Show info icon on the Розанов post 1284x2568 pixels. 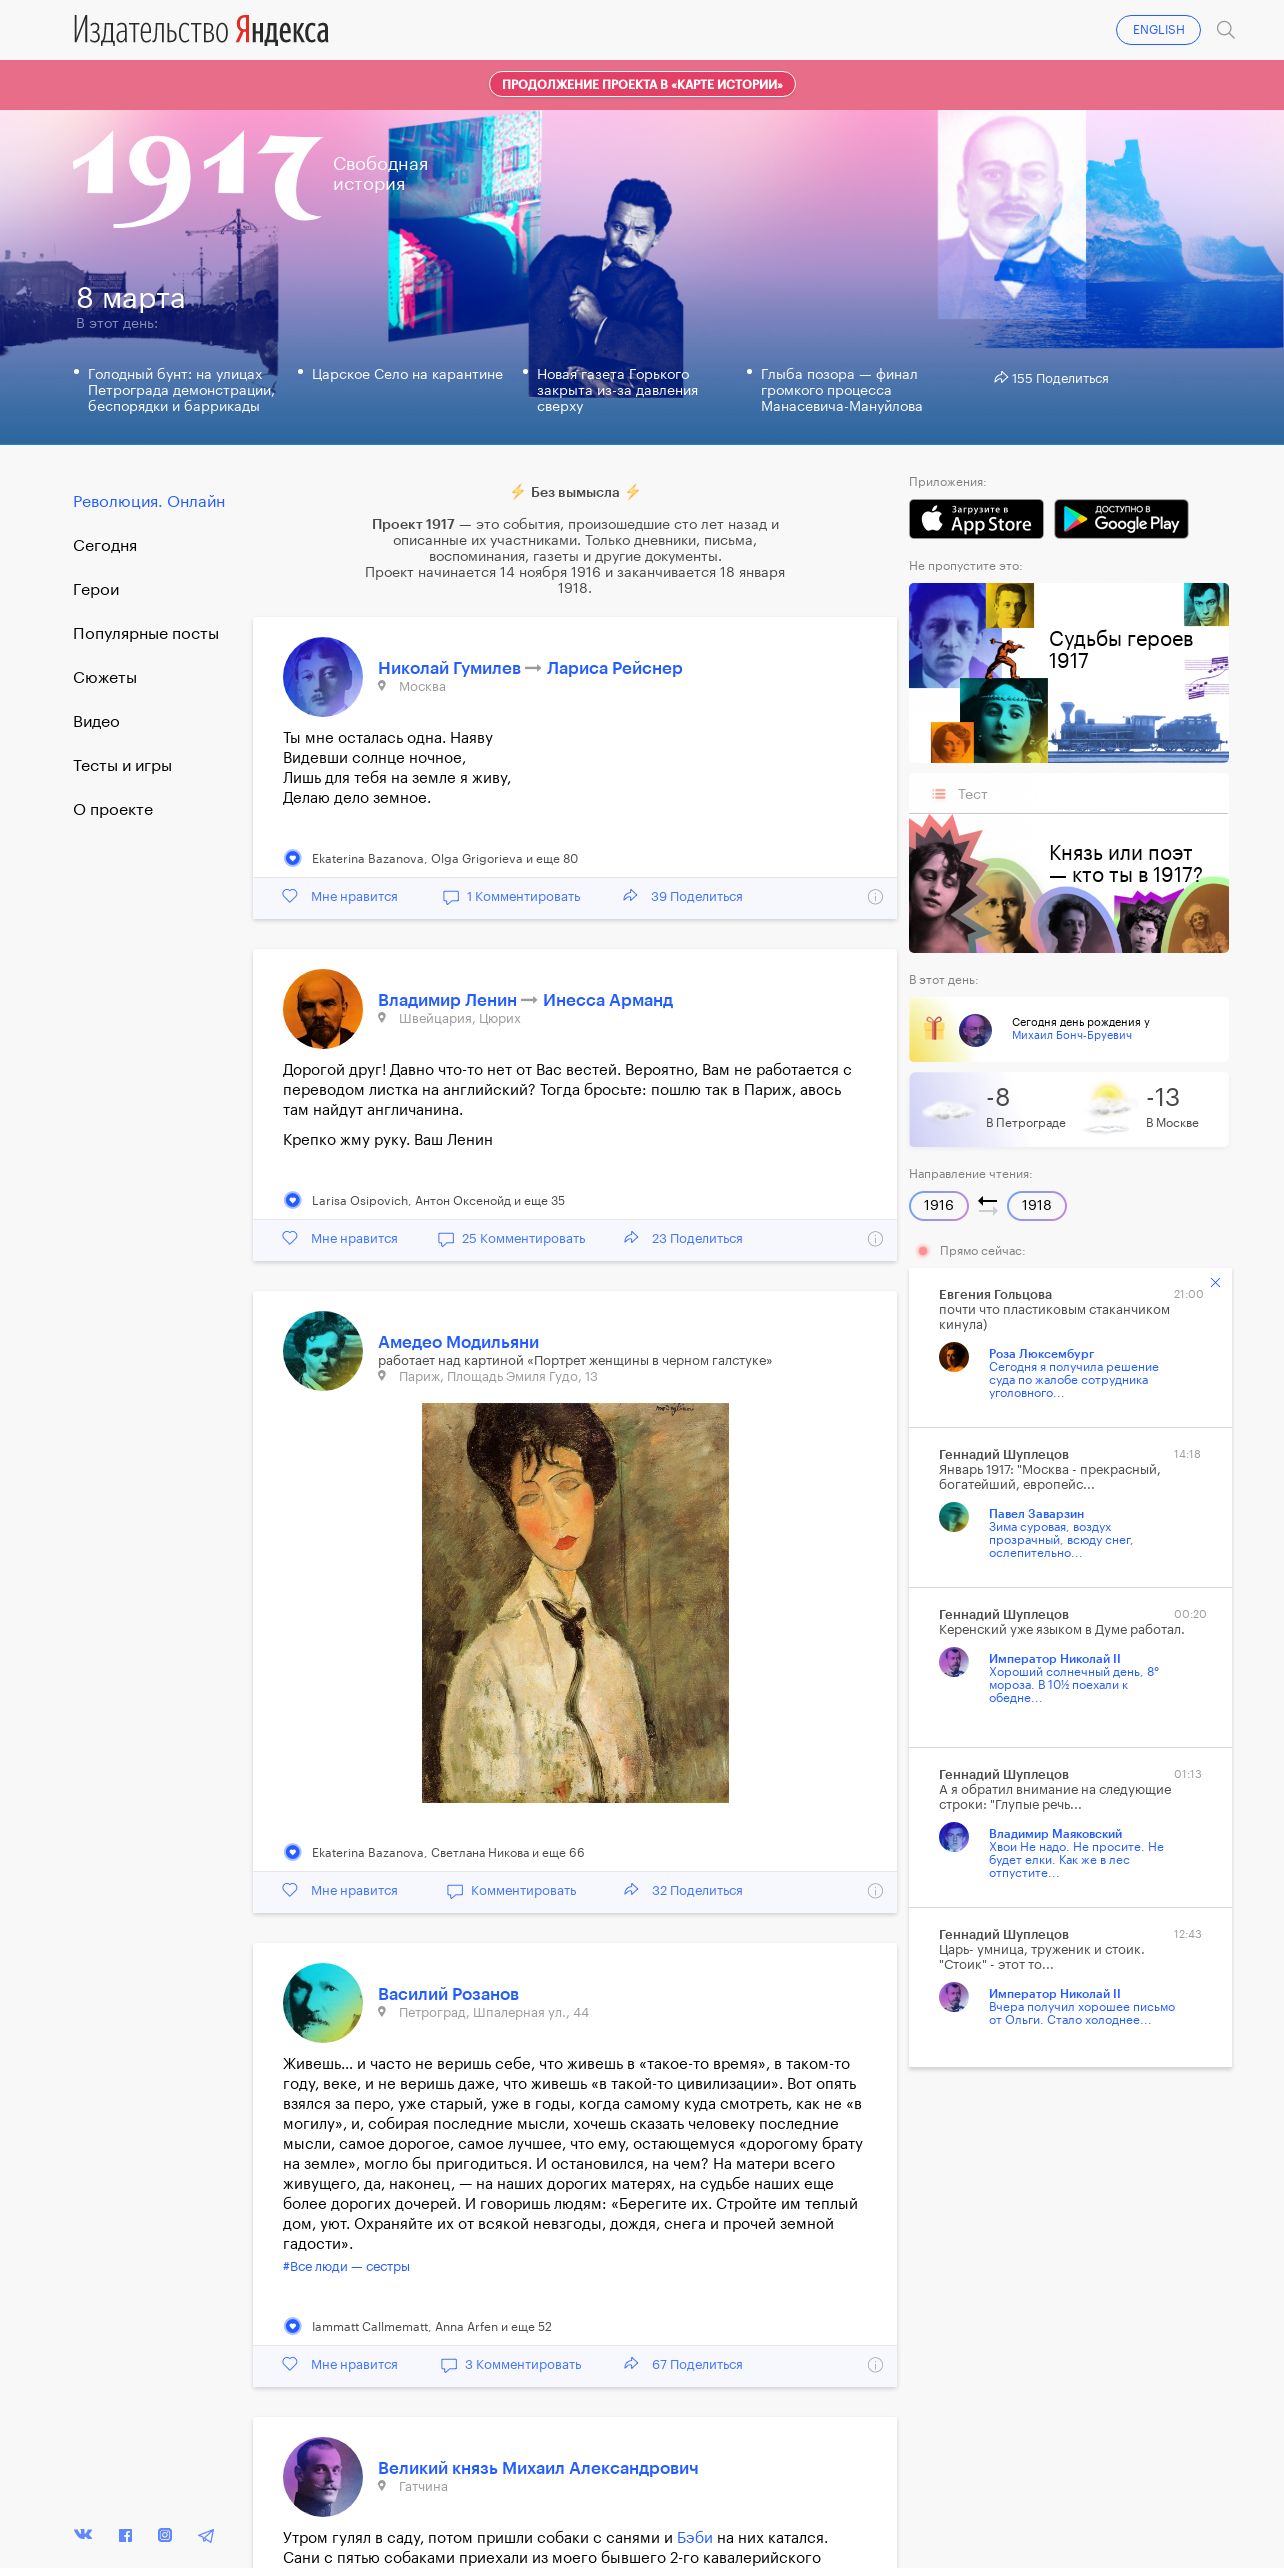pos(875,2365)
